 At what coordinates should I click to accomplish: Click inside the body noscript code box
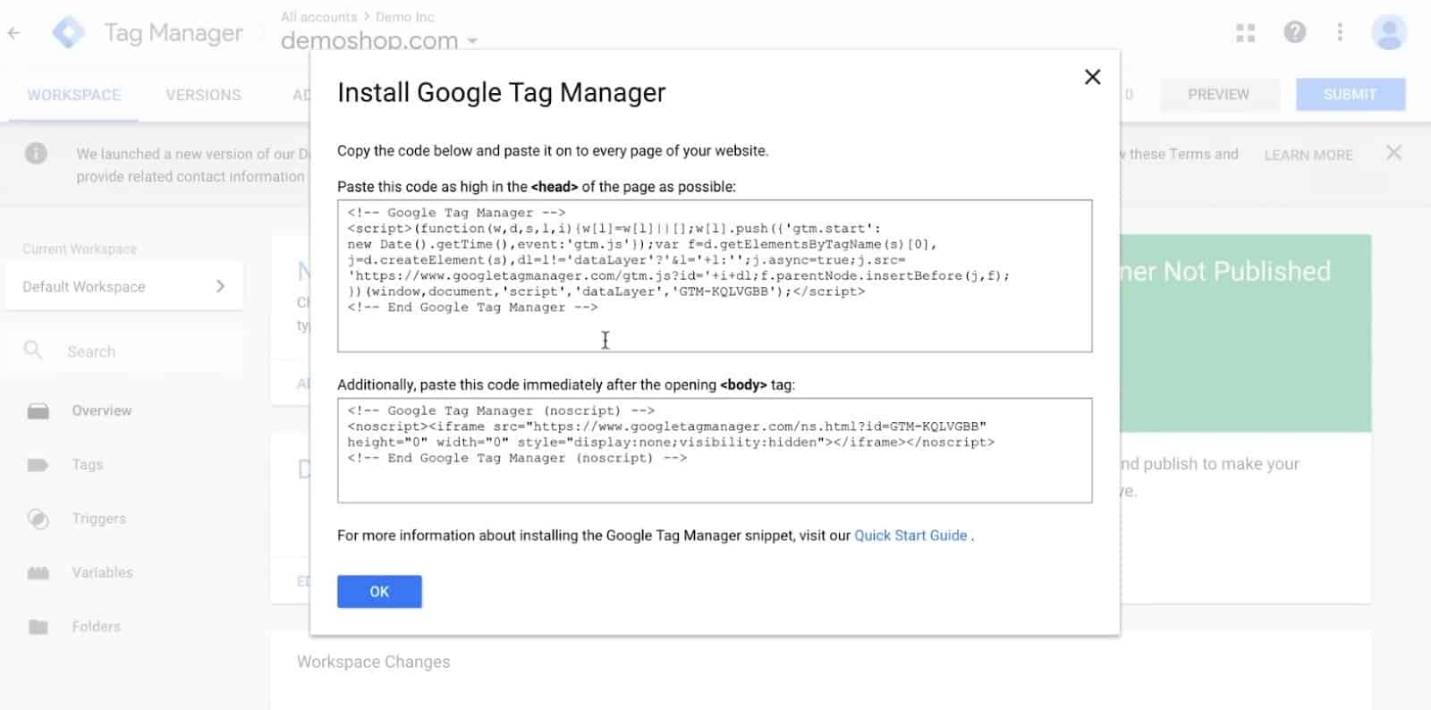click(x=714, y=450)
